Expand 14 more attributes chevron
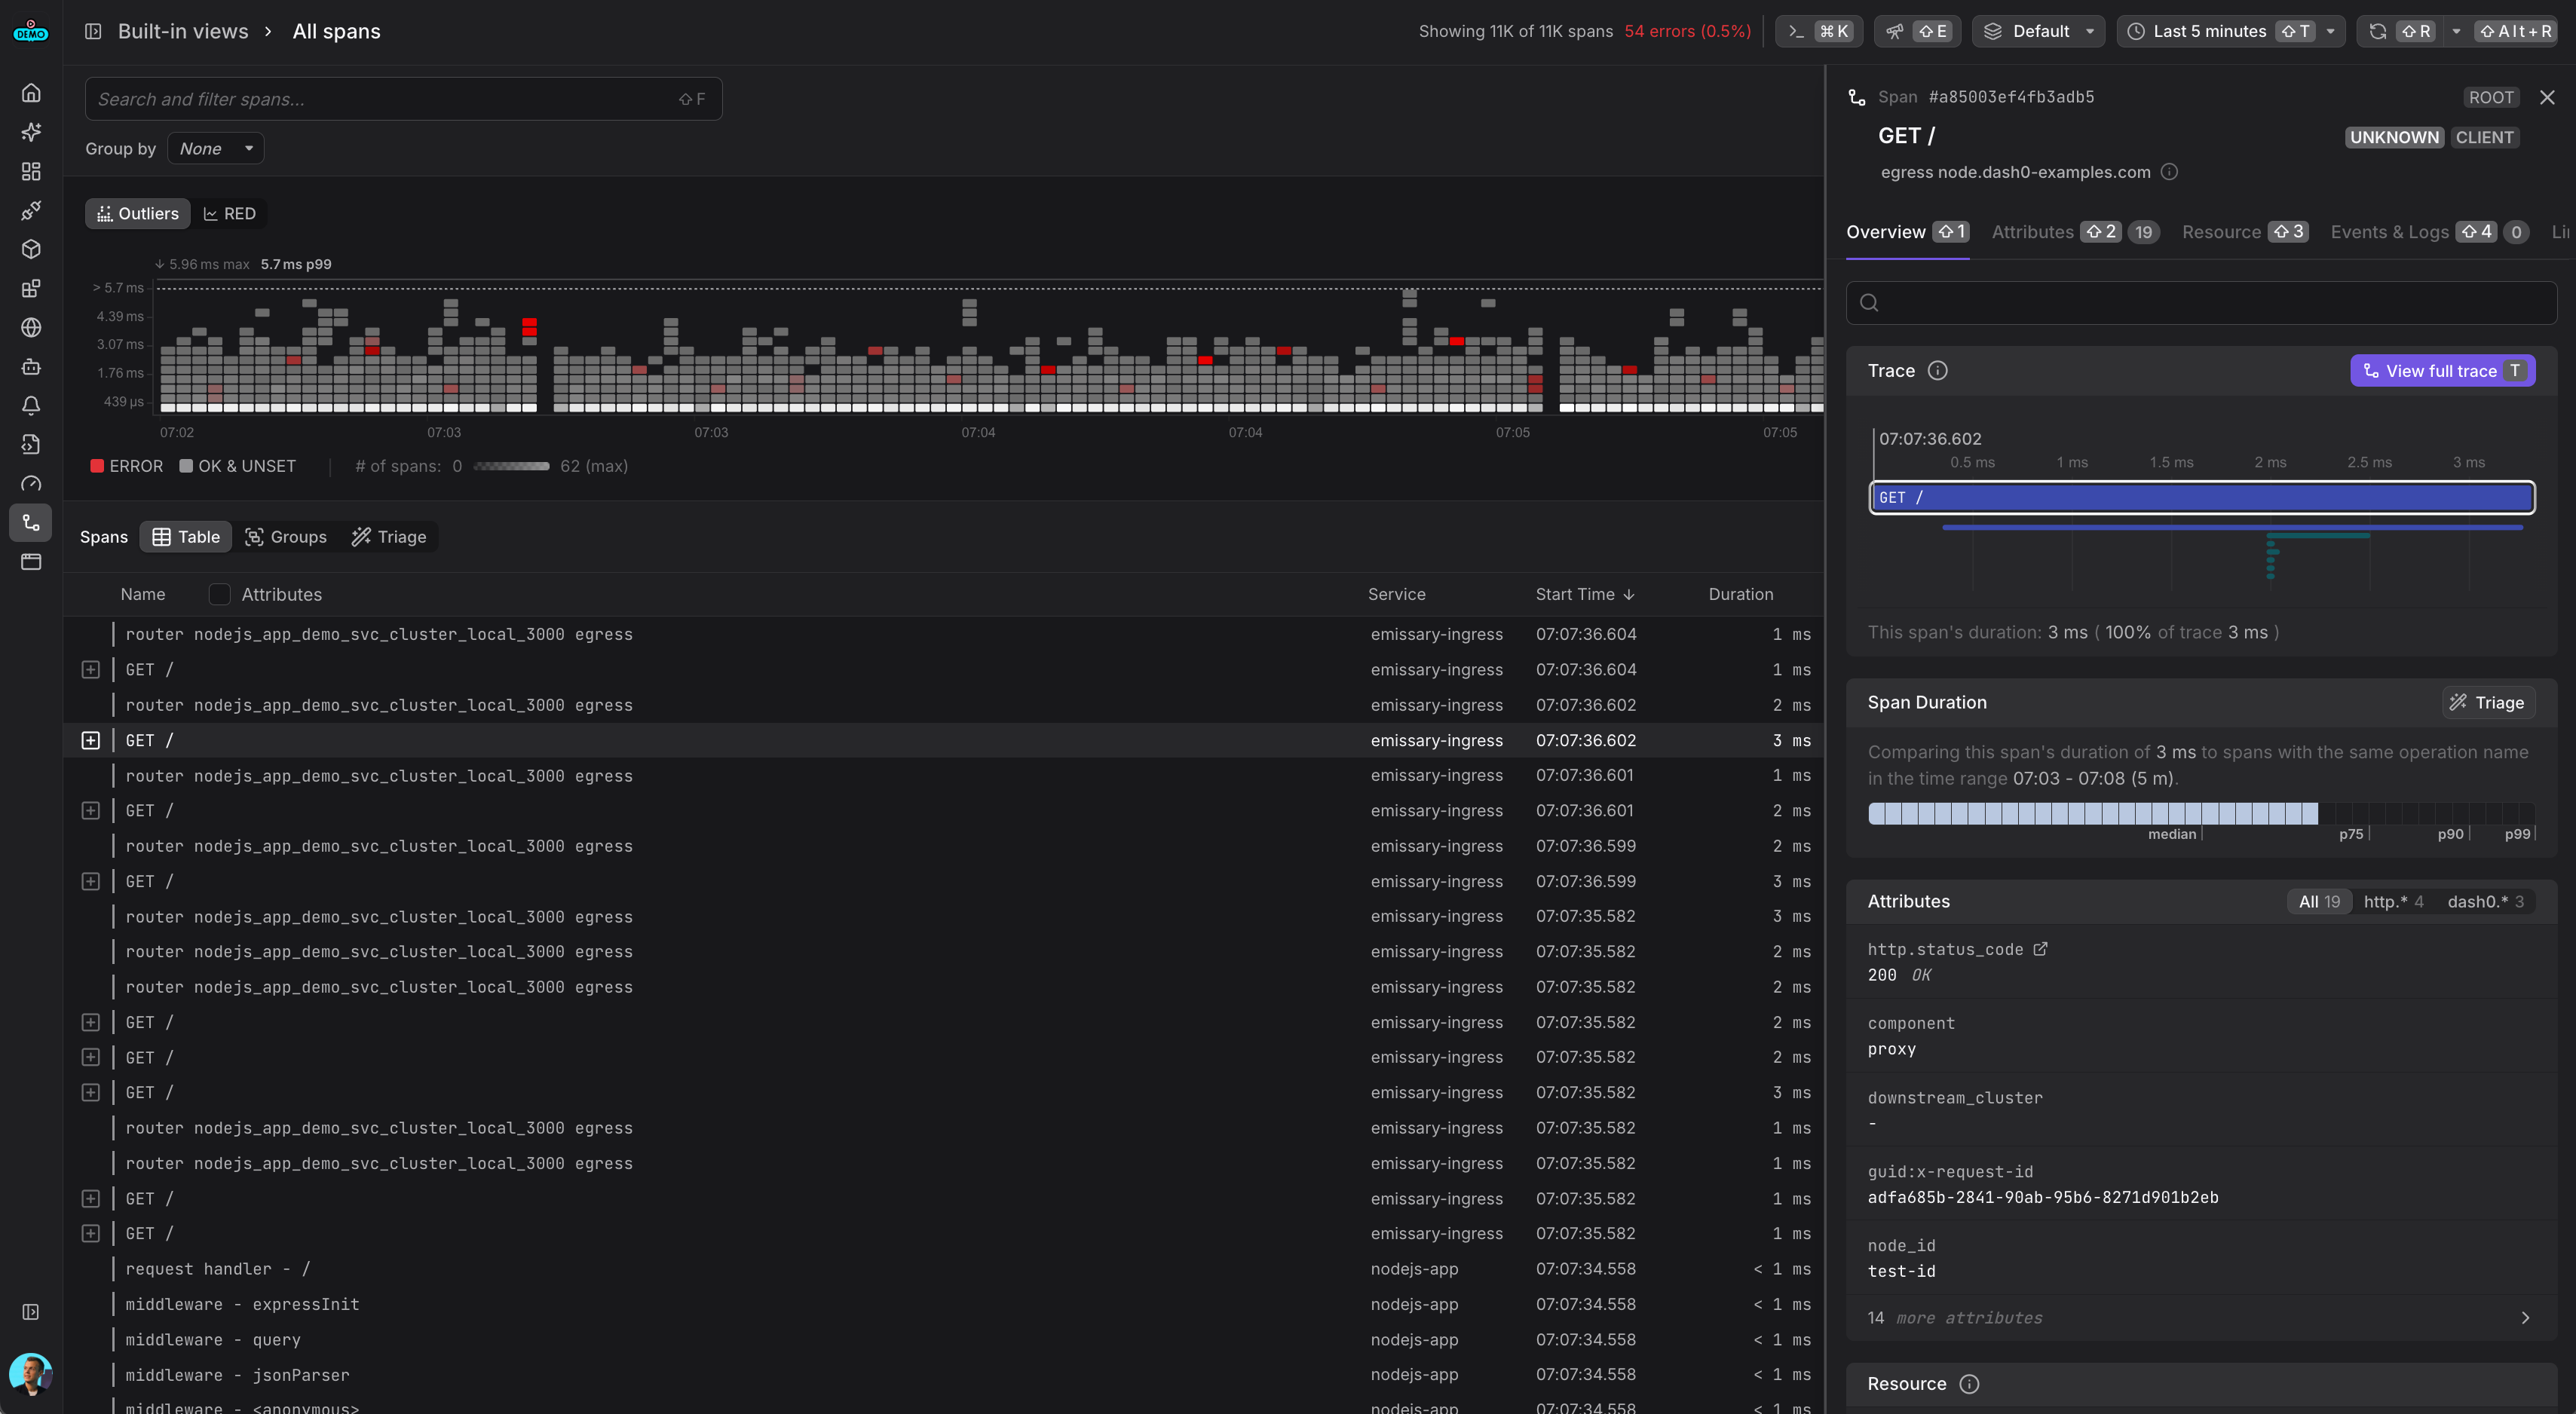Image resolution: width=2576 pixels, height=1414 pixels. (x=2525, y=1318)
